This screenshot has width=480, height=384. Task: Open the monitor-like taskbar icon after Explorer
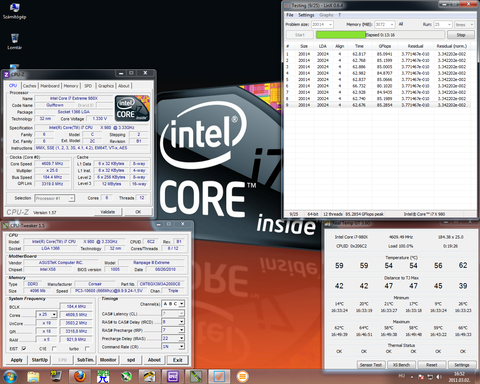pyautogui.click(x=56, y=377)
